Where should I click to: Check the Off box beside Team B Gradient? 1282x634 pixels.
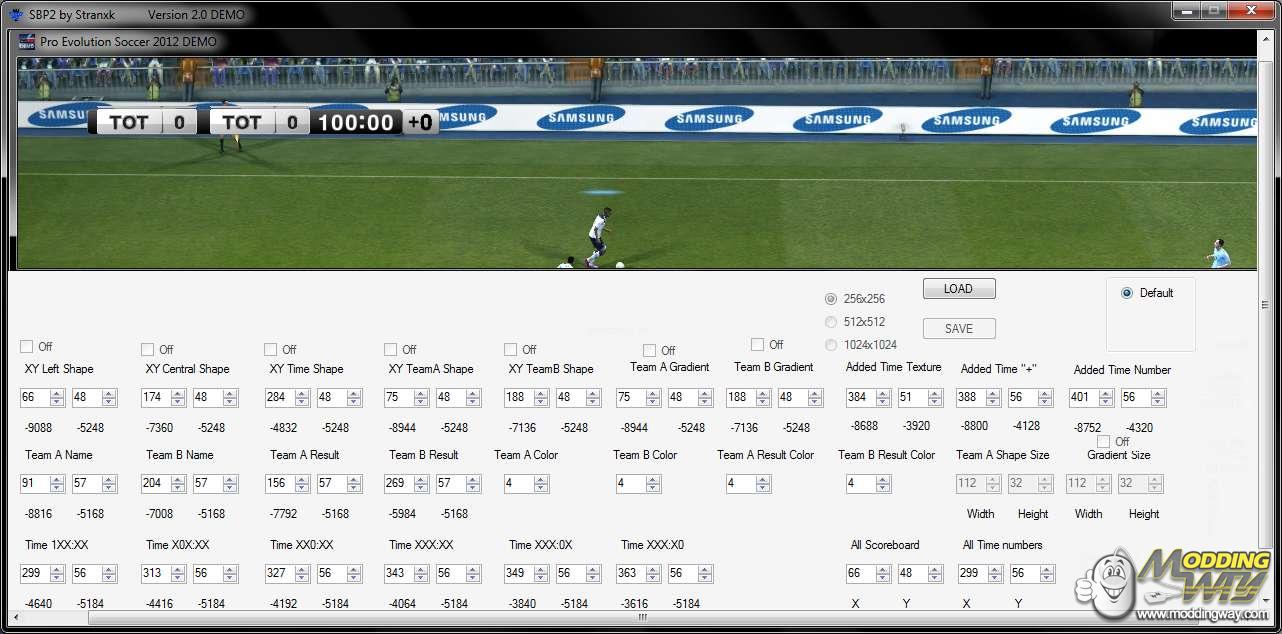pos(758,345)
